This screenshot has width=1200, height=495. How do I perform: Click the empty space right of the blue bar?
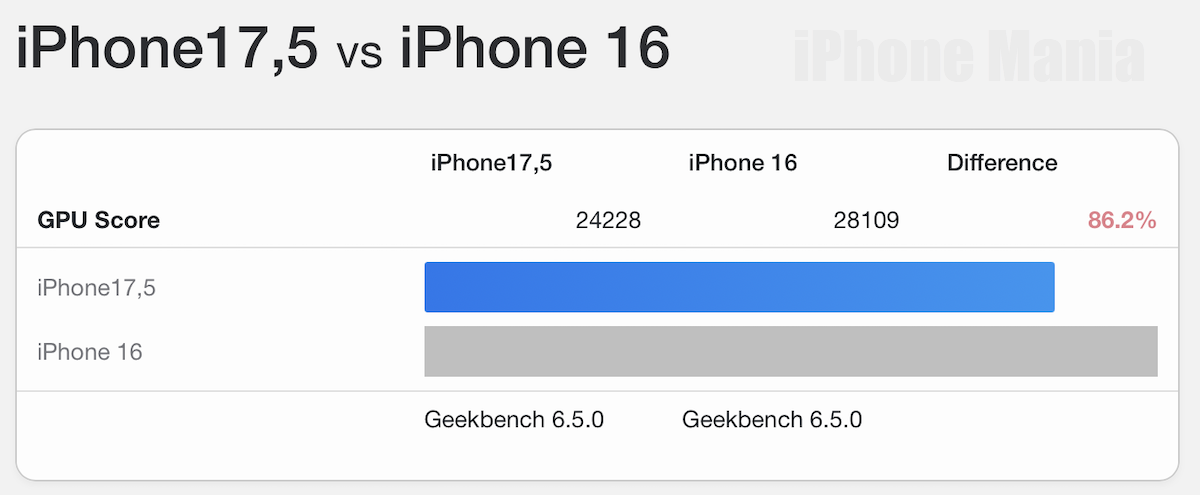point(1106,287)
